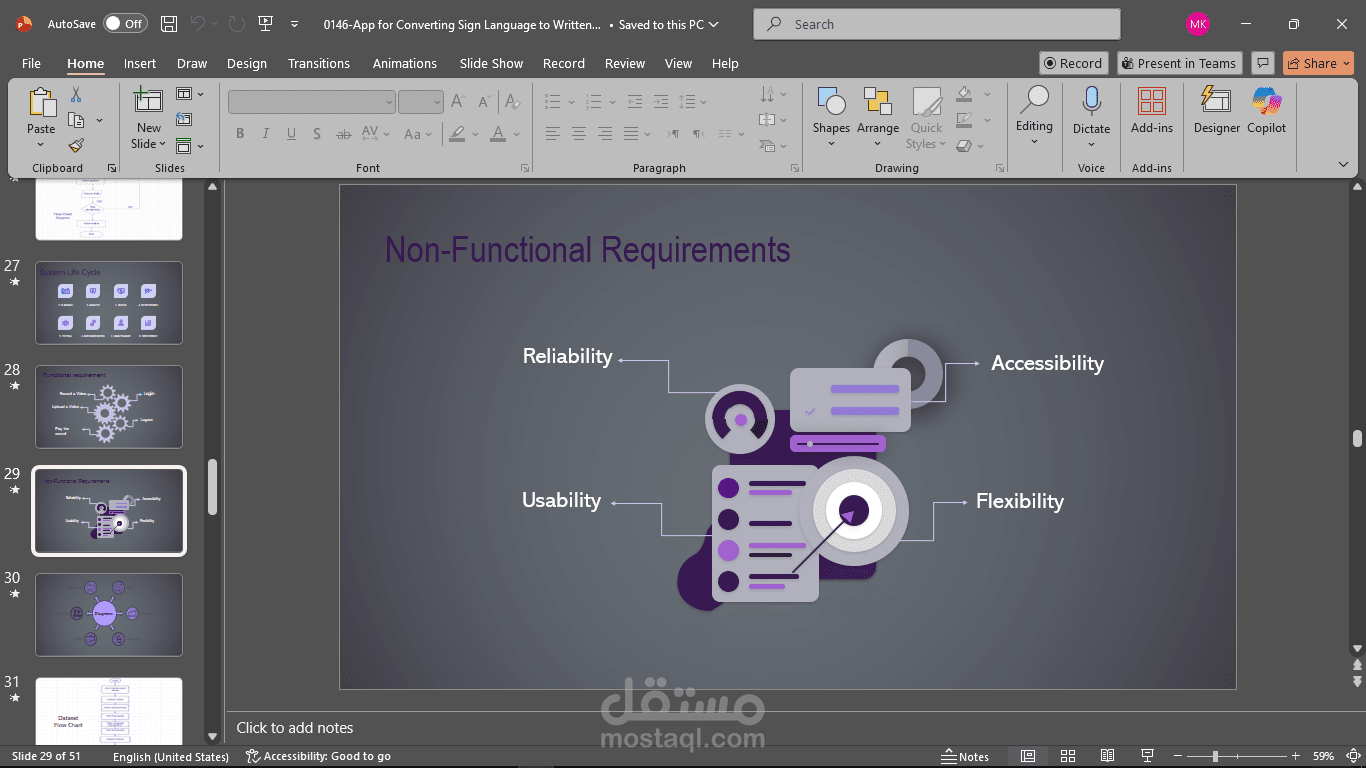Switch to Reading View
Viewport: 1366px width, 768px height.
(1107, 756)
